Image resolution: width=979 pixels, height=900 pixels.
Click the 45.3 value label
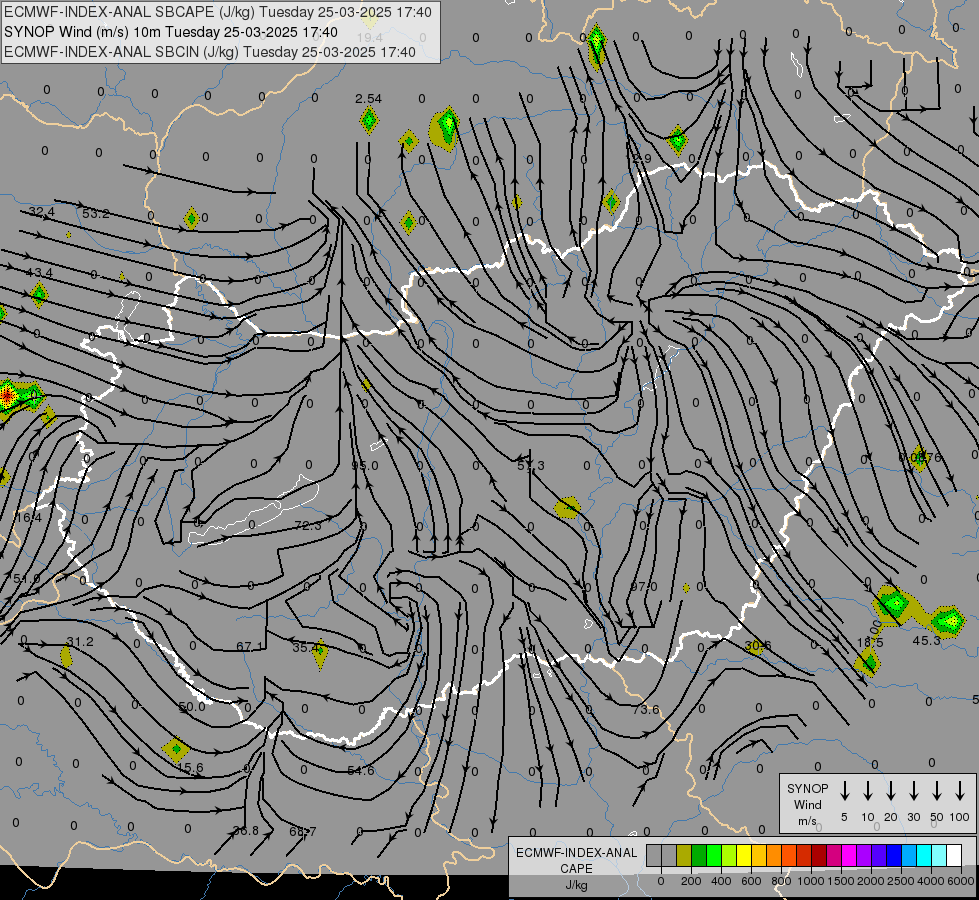tap(927, 641)
